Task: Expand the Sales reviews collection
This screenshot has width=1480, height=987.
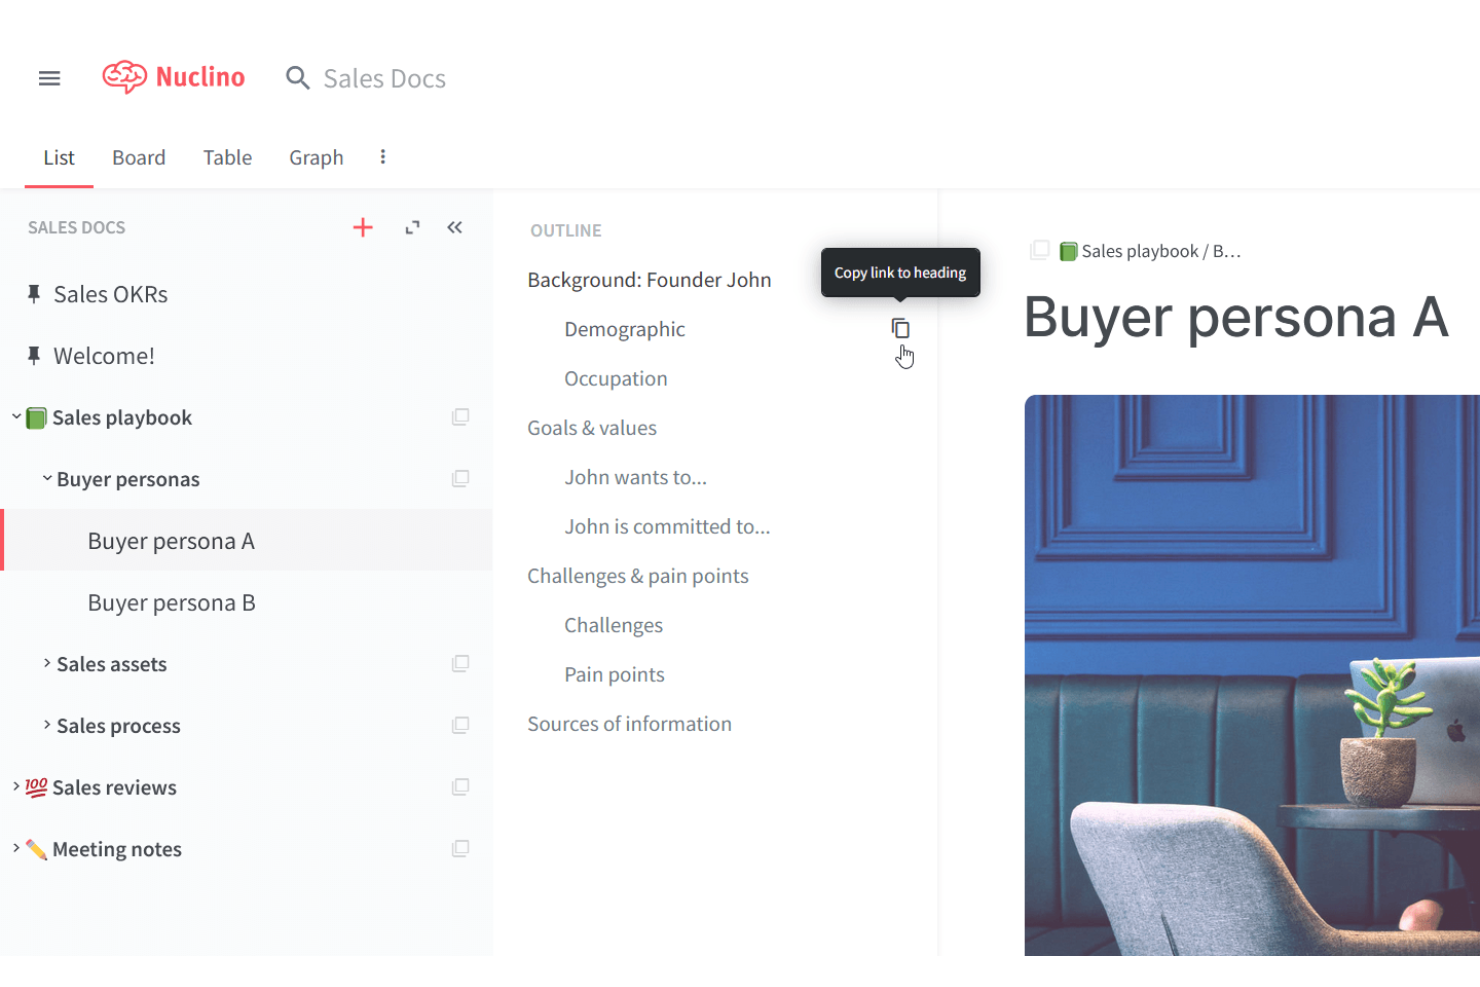Action: pyautogui.click(x=16, y=787)
